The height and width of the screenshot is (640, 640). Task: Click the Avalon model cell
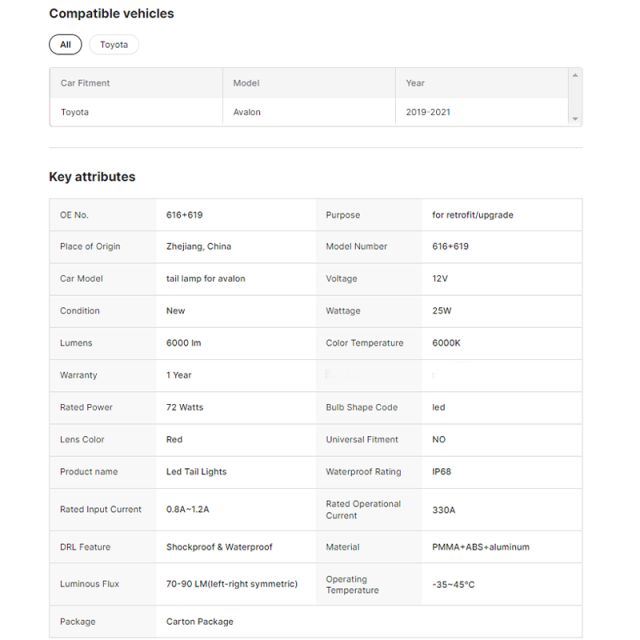(x=247, y=112)
